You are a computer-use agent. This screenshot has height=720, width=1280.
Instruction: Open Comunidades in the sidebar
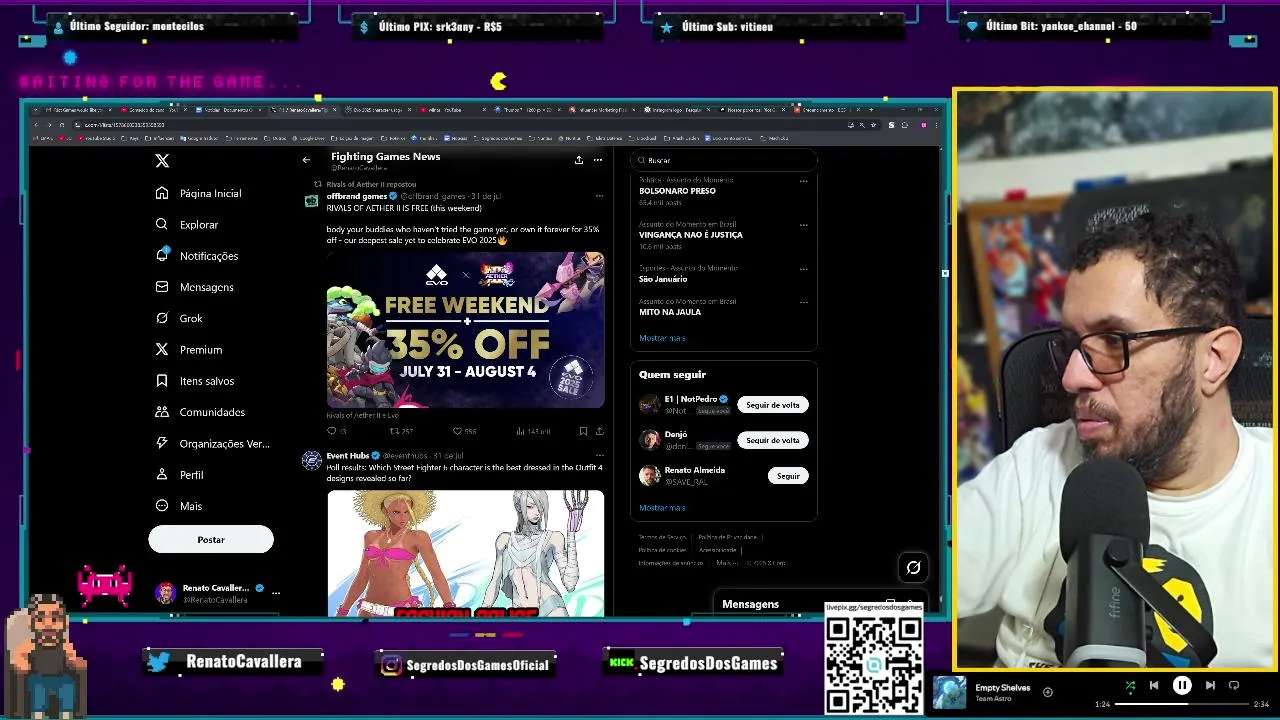[x=200, y=412]
